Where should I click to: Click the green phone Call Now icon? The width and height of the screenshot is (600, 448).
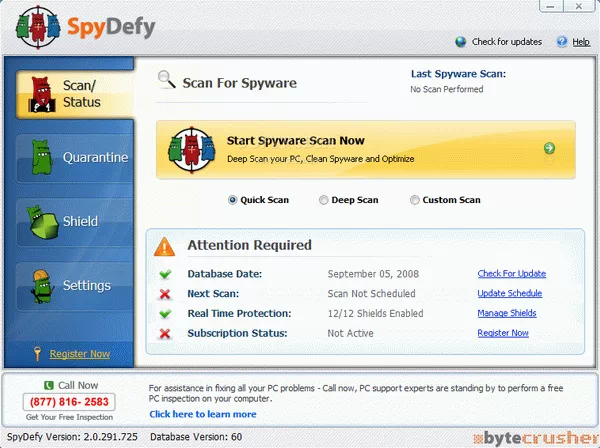click(x=48, y=385)
